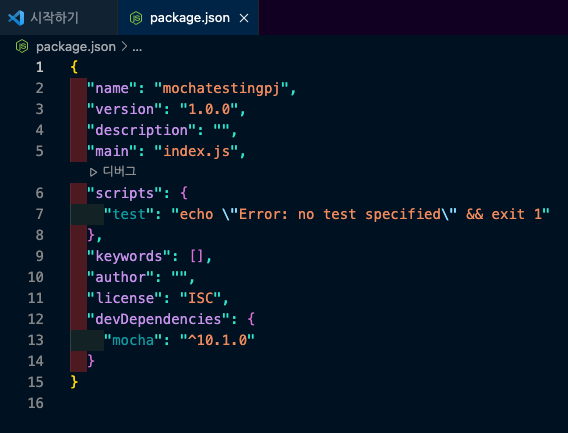Image resolution: width=568 pixels, height=433 pixels.
Task: Click the "index.js" value
Action: [196, 151]
